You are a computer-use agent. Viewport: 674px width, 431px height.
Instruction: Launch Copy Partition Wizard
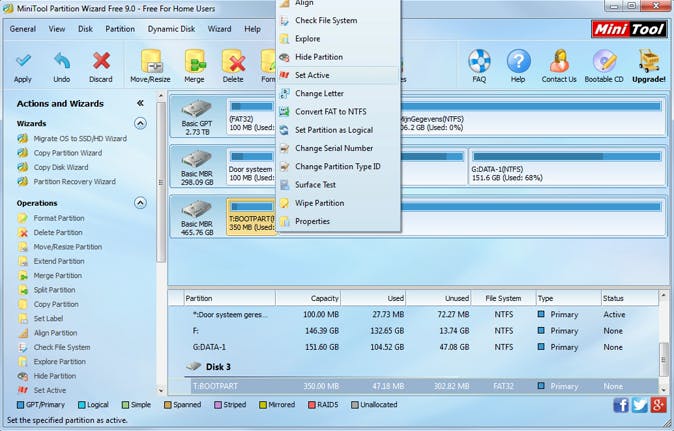60,153
